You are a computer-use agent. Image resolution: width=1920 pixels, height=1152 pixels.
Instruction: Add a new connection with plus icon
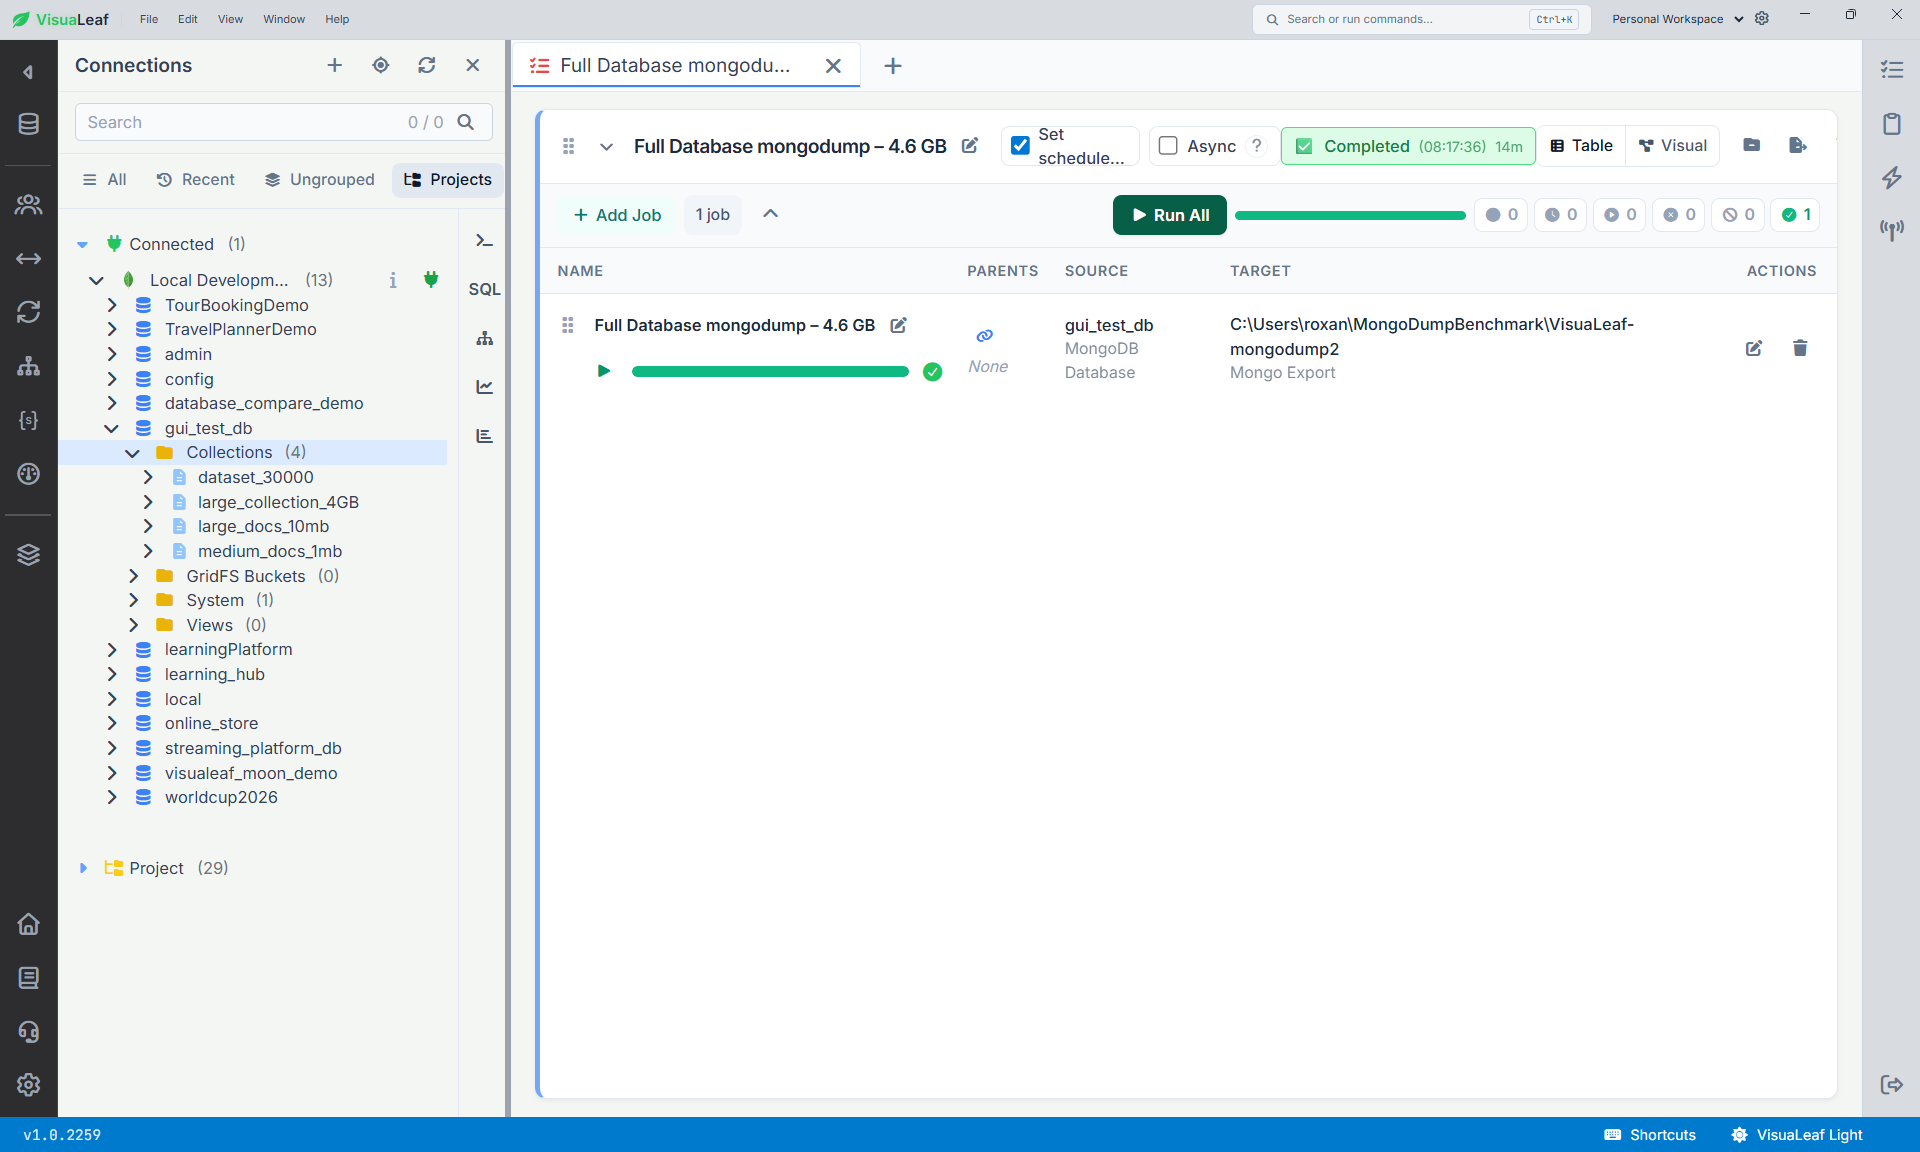[x=334, y=65]
